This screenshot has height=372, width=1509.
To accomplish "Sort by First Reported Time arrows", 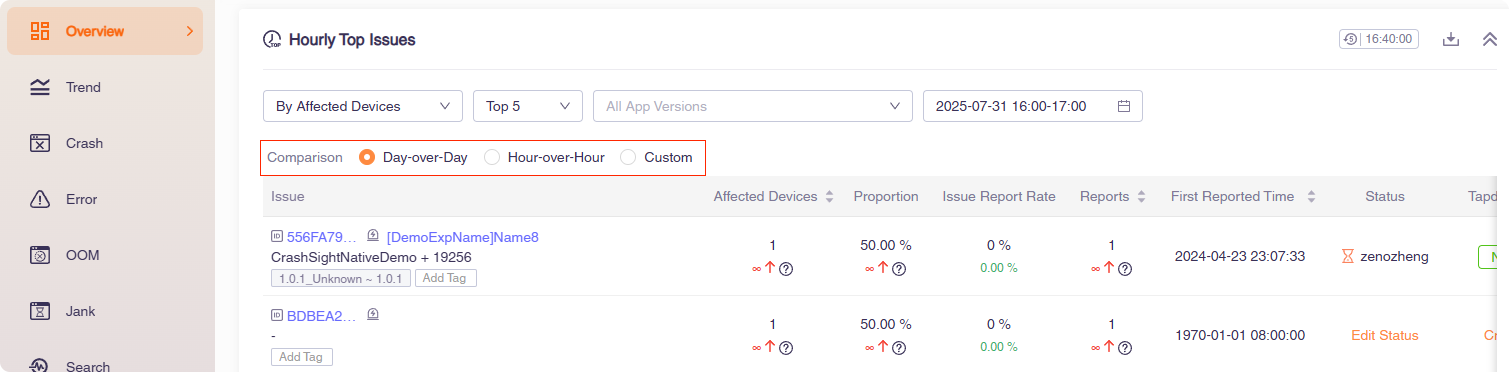I will point(1311,197).
